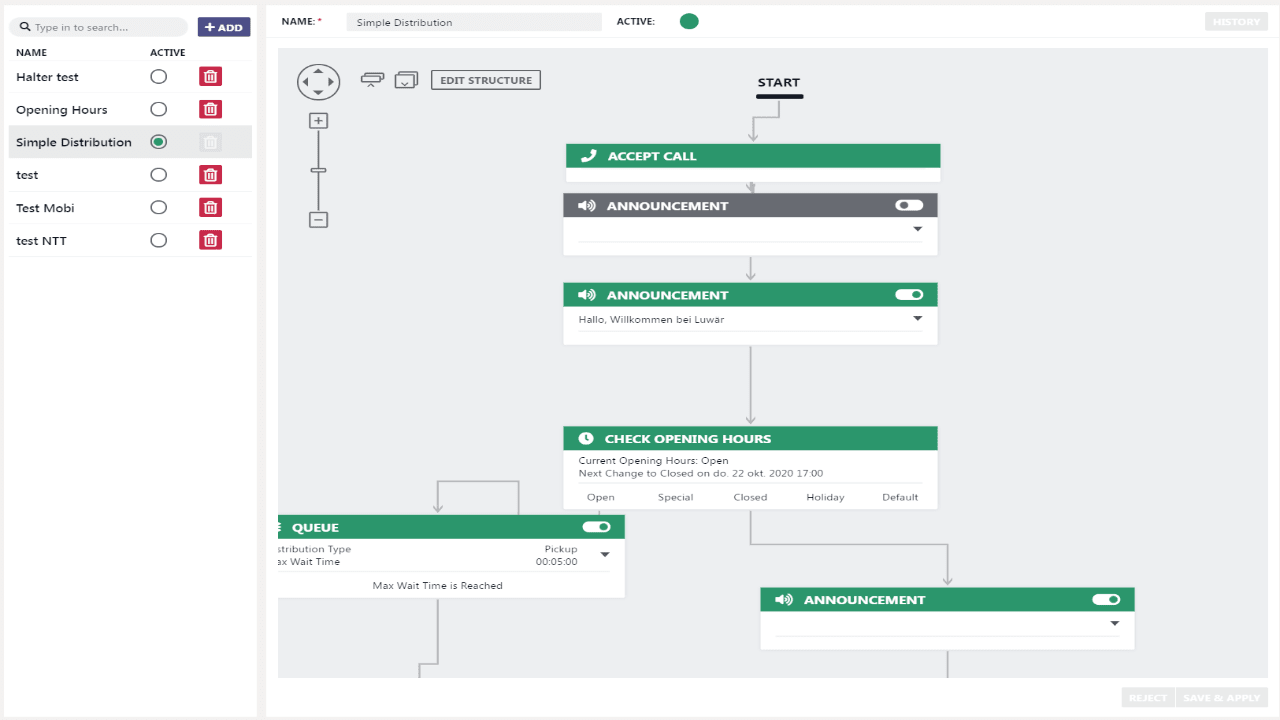Zoom out with the minus icon
The width and height of the screenshot is (1280, 720).
(x=318, y=220)
